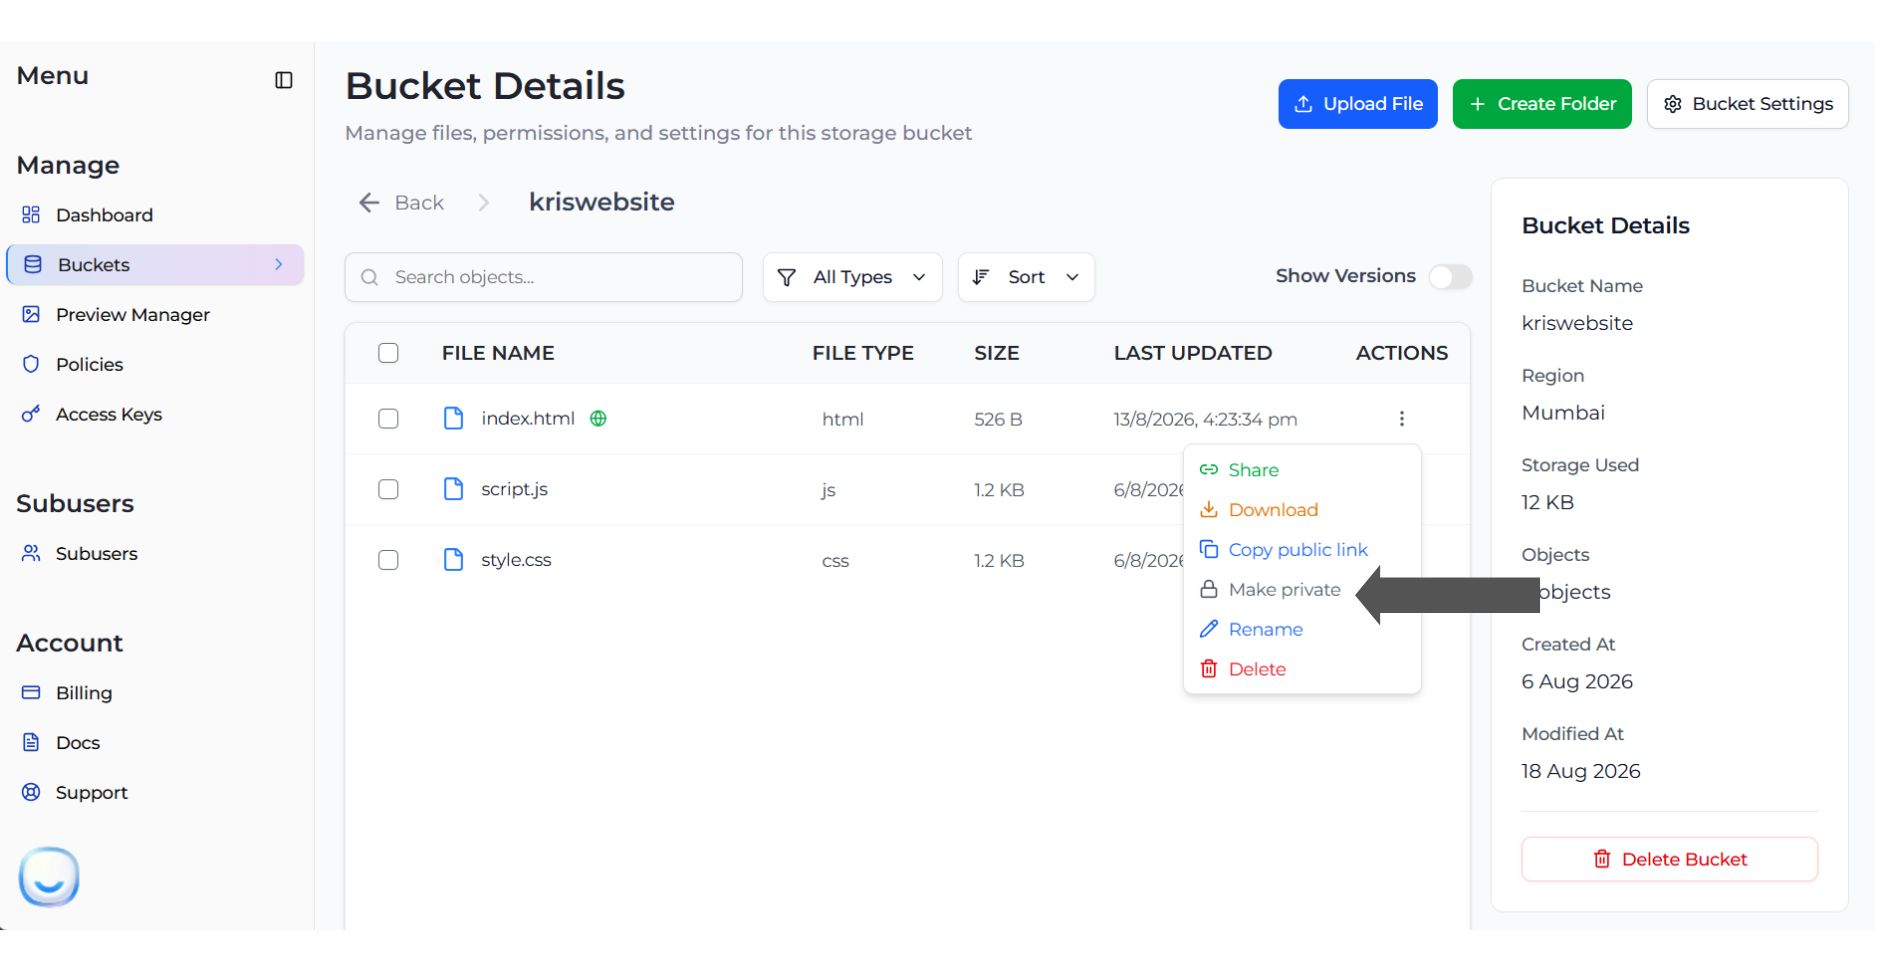Click the green globe icon beside index.html
Image resolution: width=1882 pixels, height=975 pixels.
point(598,419)
